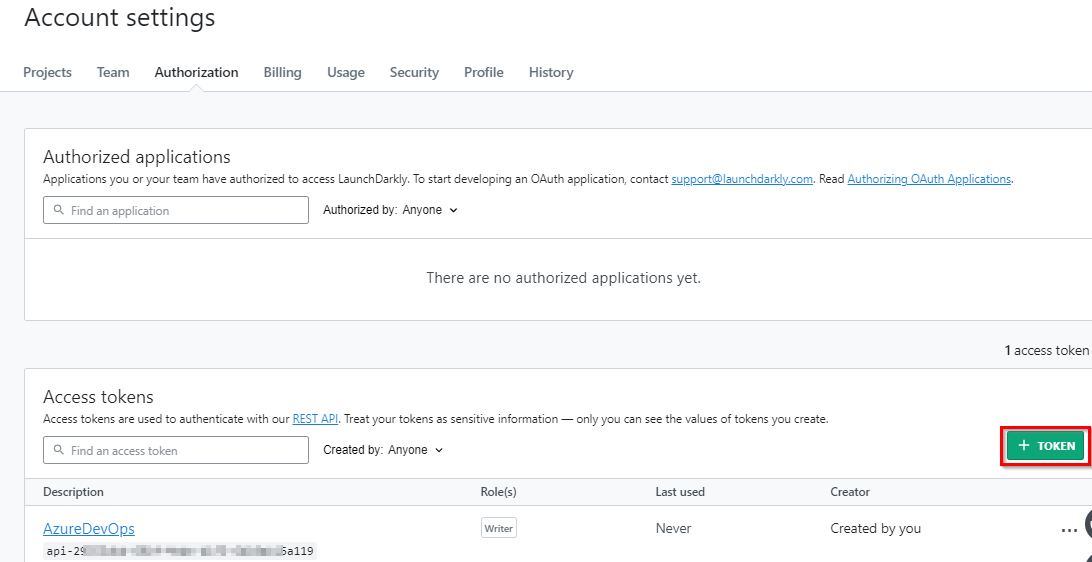Open the Billing tab

point(283,72)
